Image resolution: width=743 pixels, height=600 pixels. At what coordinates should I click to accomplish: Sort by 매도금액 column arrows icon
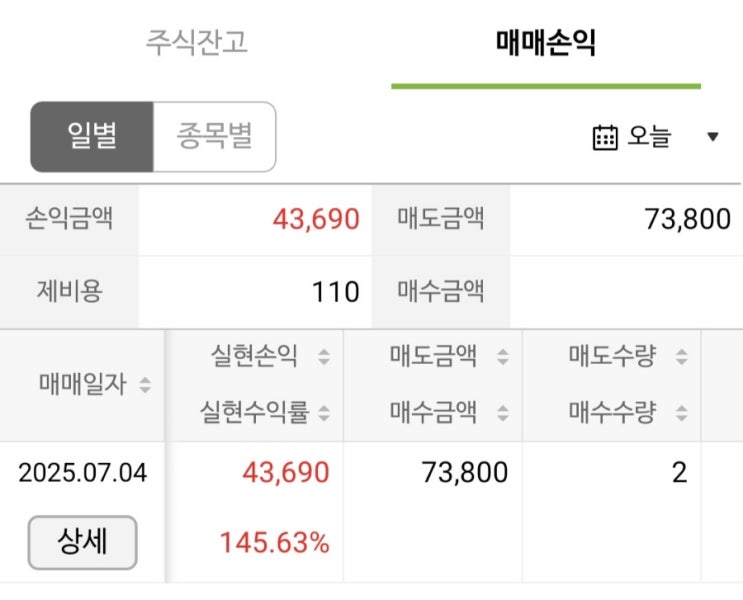point(502,356)
